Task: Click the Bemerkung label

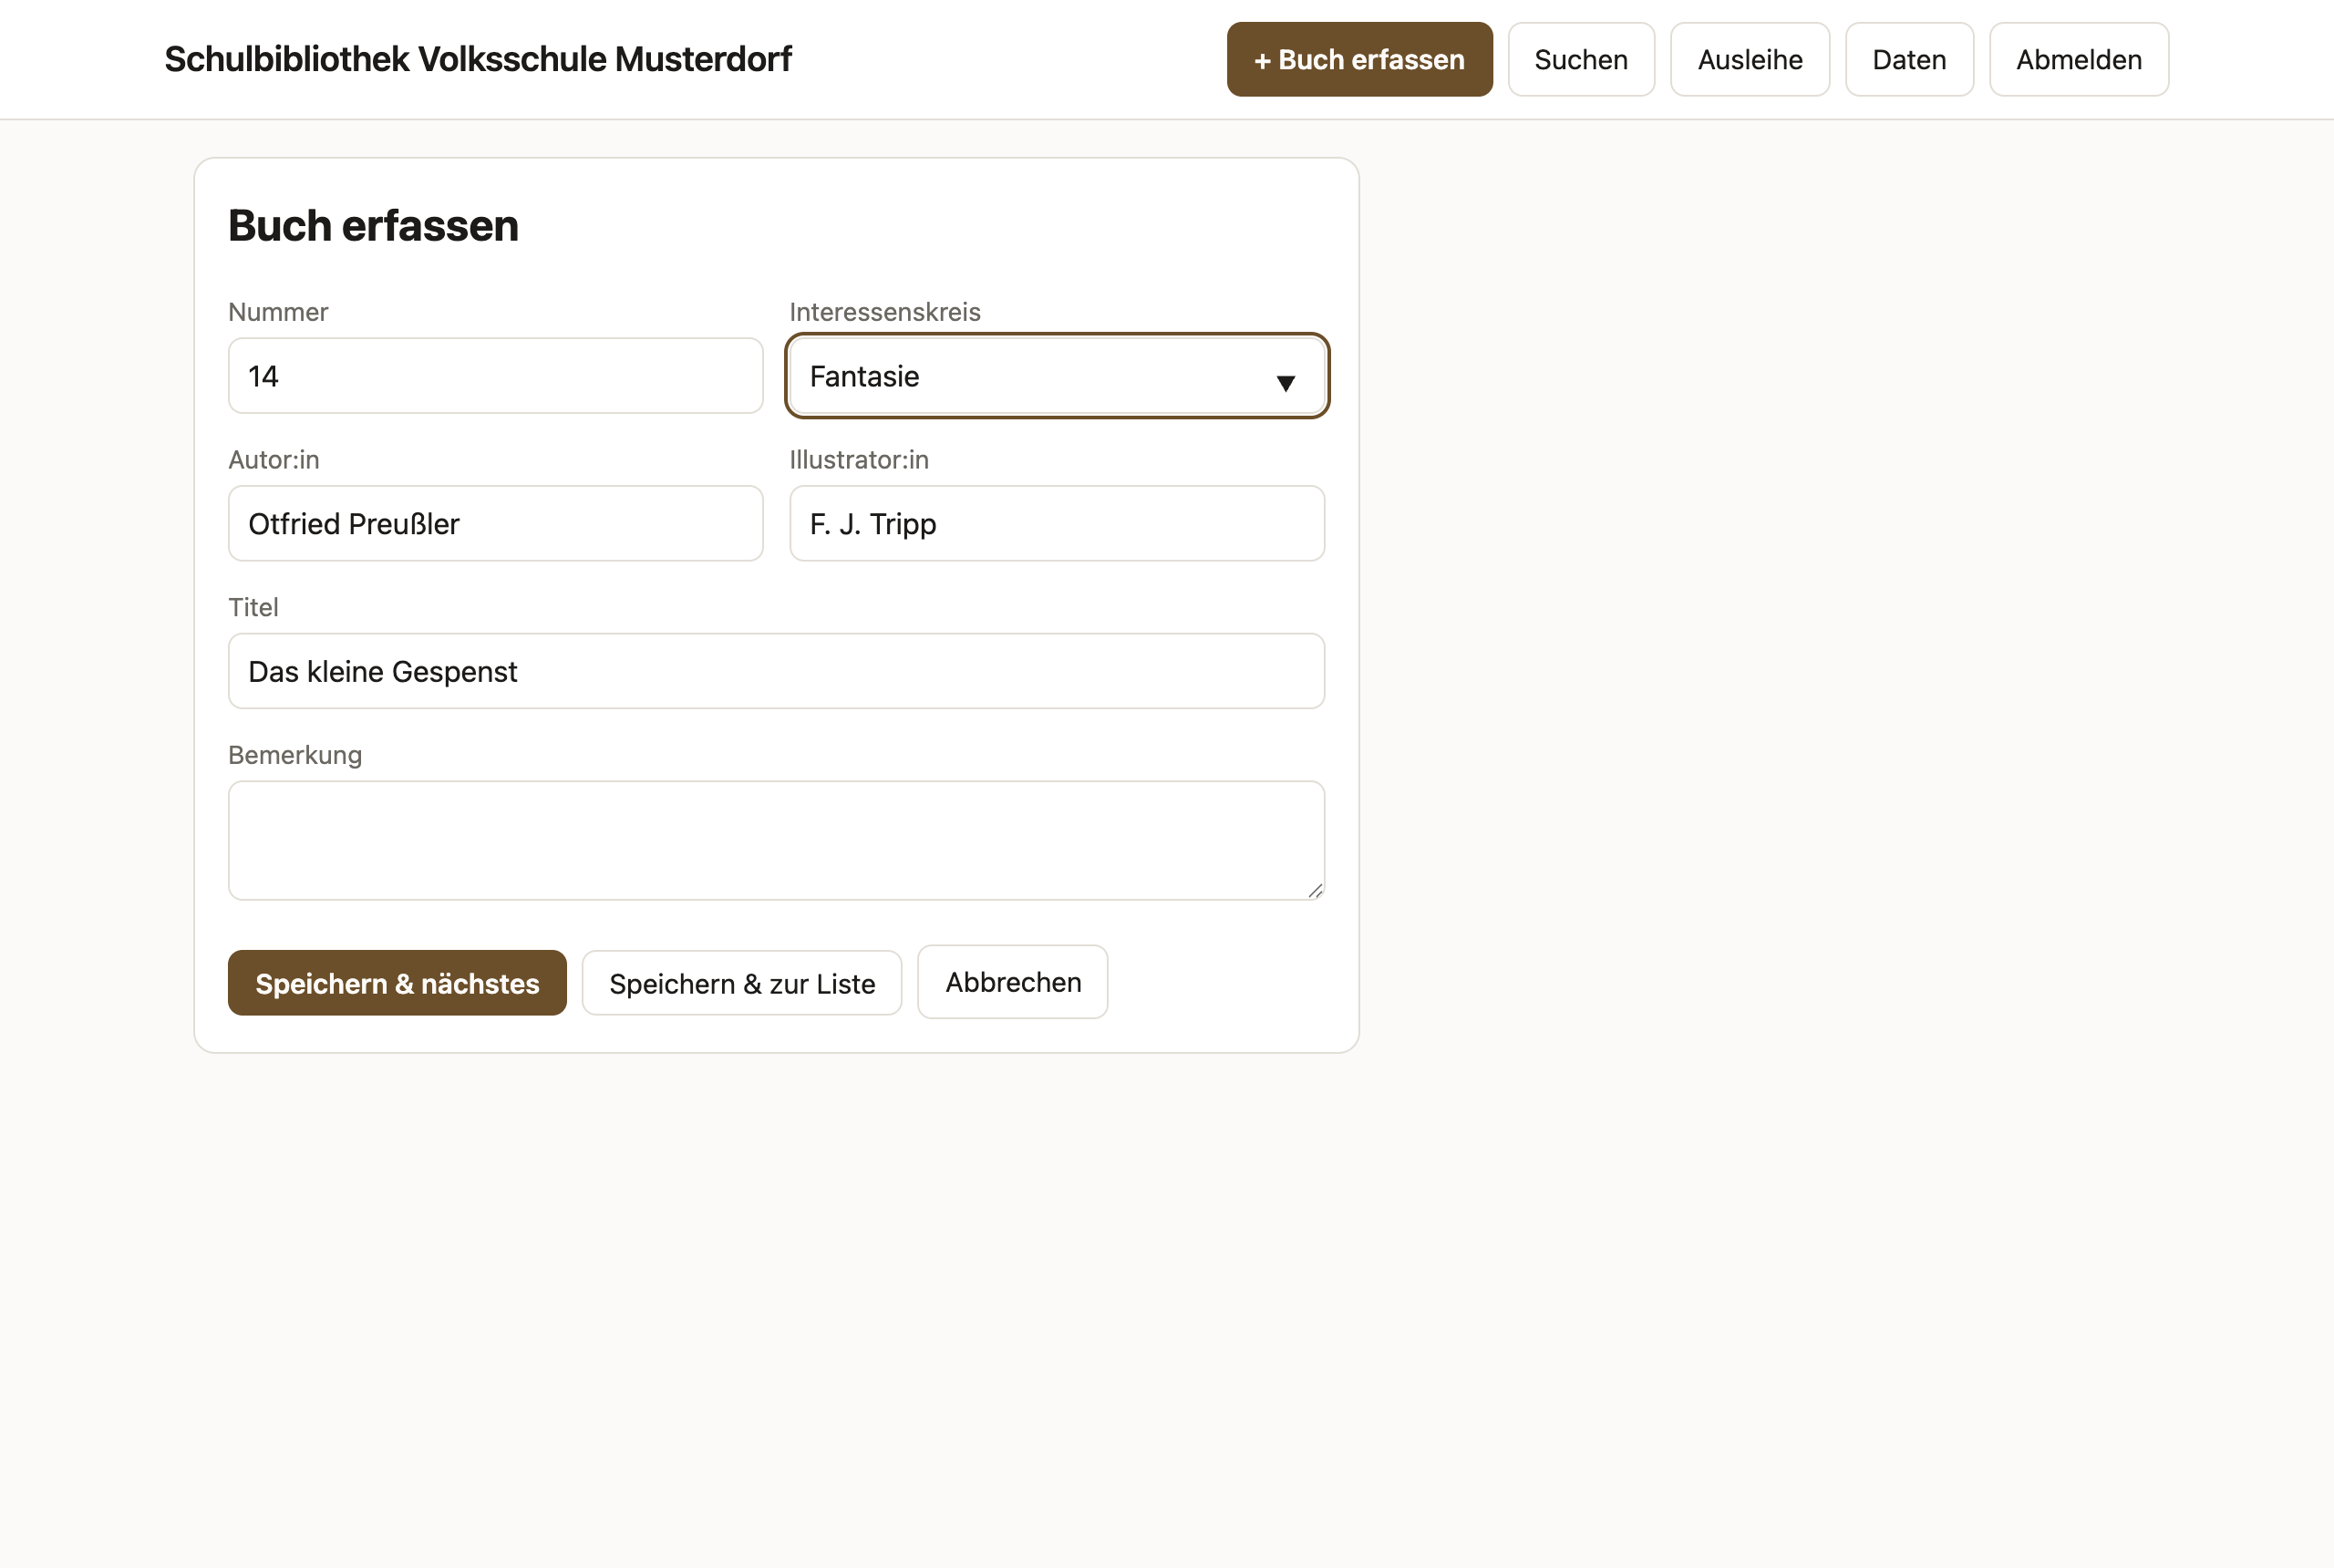Action: pyautogui.click(x=295, y=755)
